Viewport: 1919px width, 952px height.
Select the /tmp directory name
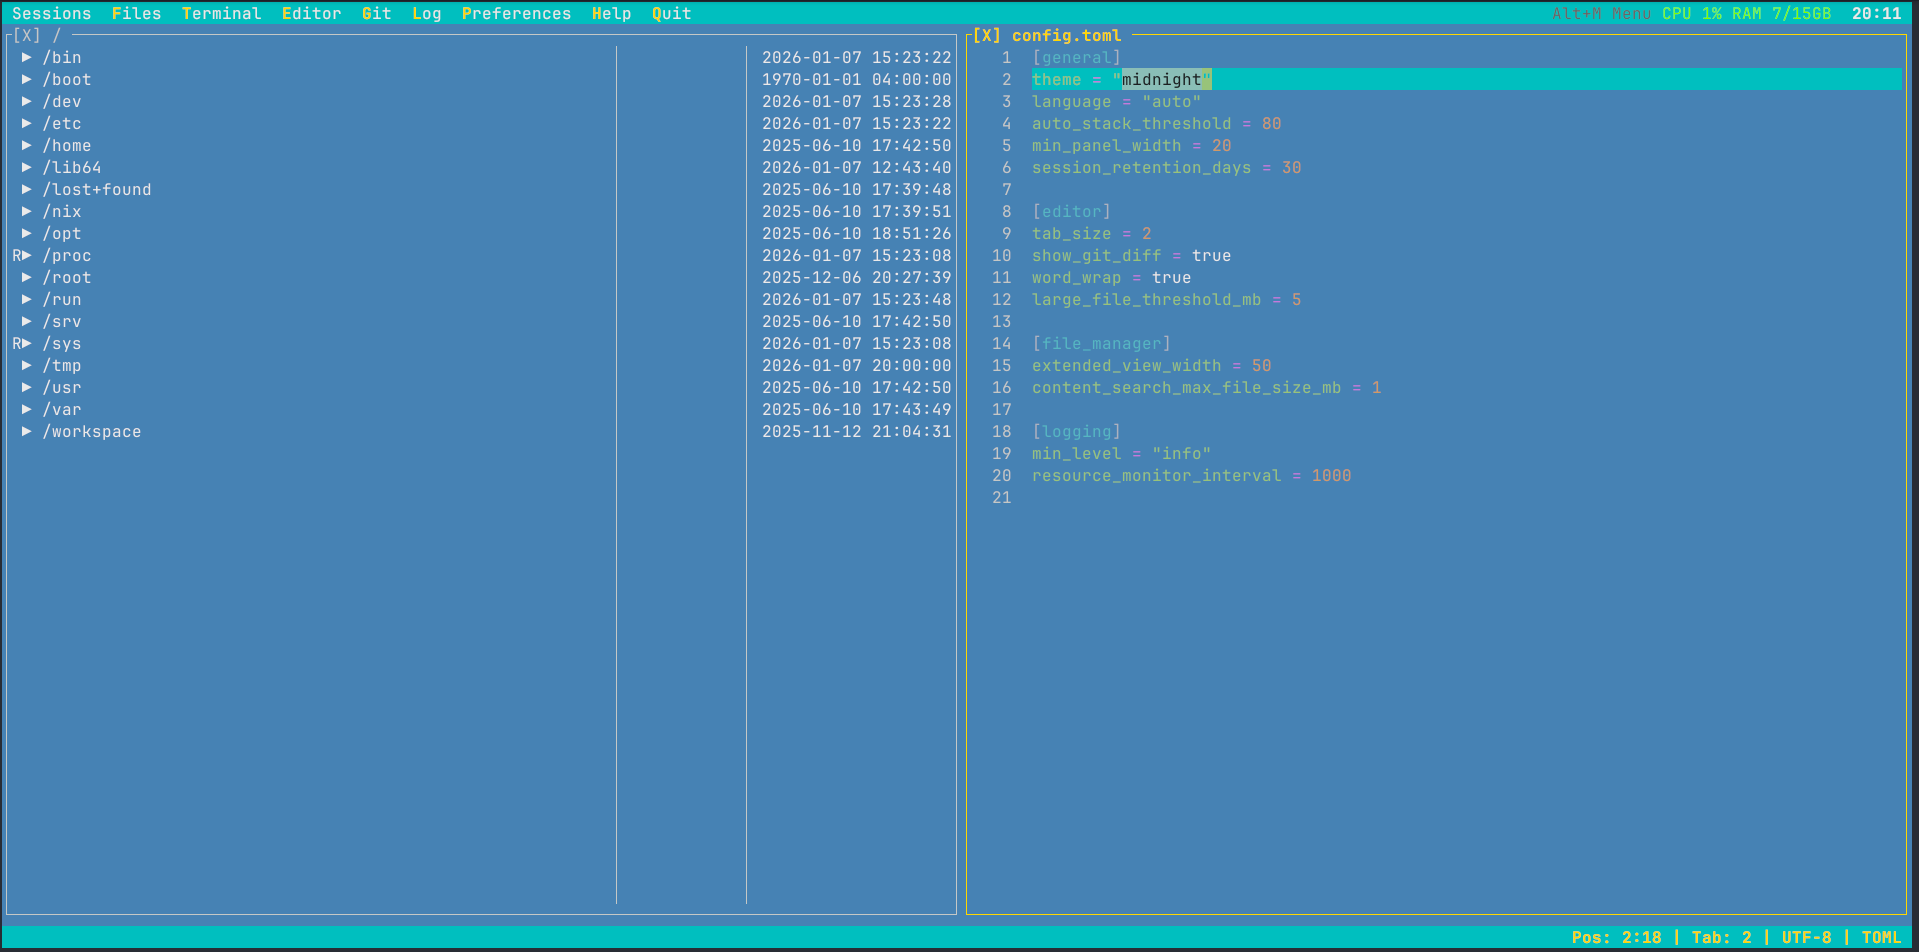tap(62, 366)
